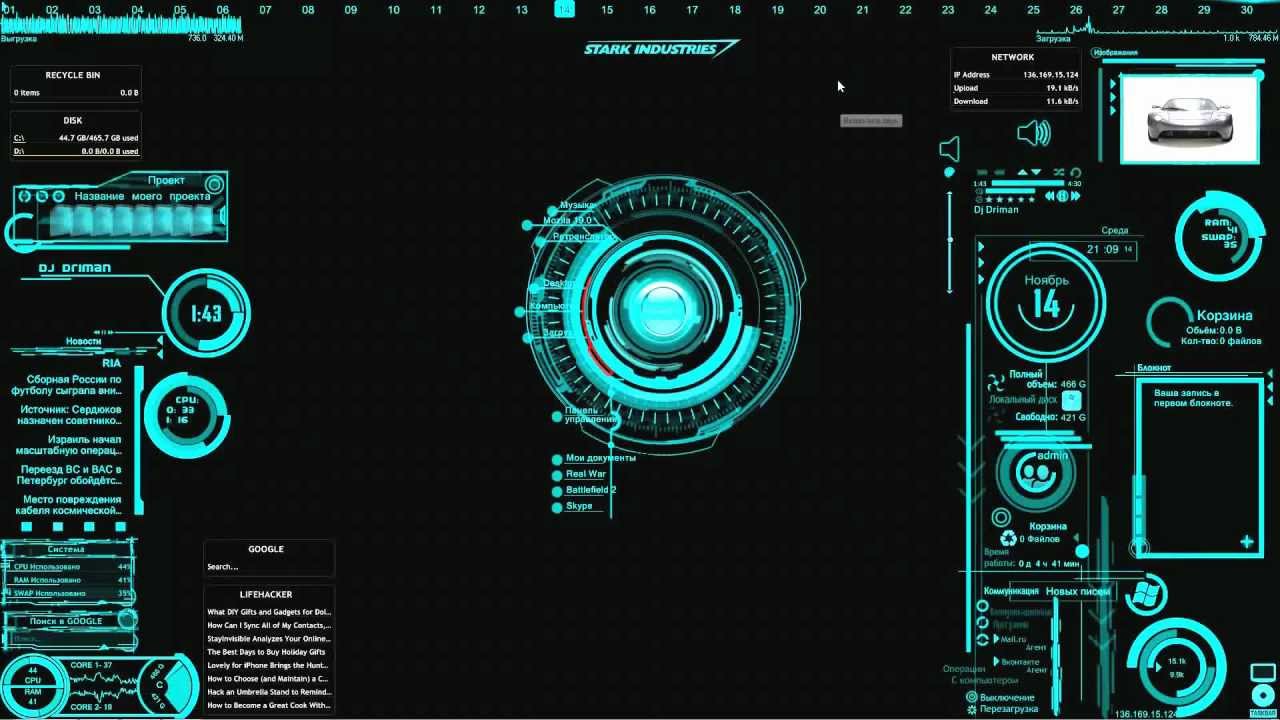Screen dimensions: 1280x720
Task: Click the RAM SWAP gauge widget
Action: (x=1220, y=236)
